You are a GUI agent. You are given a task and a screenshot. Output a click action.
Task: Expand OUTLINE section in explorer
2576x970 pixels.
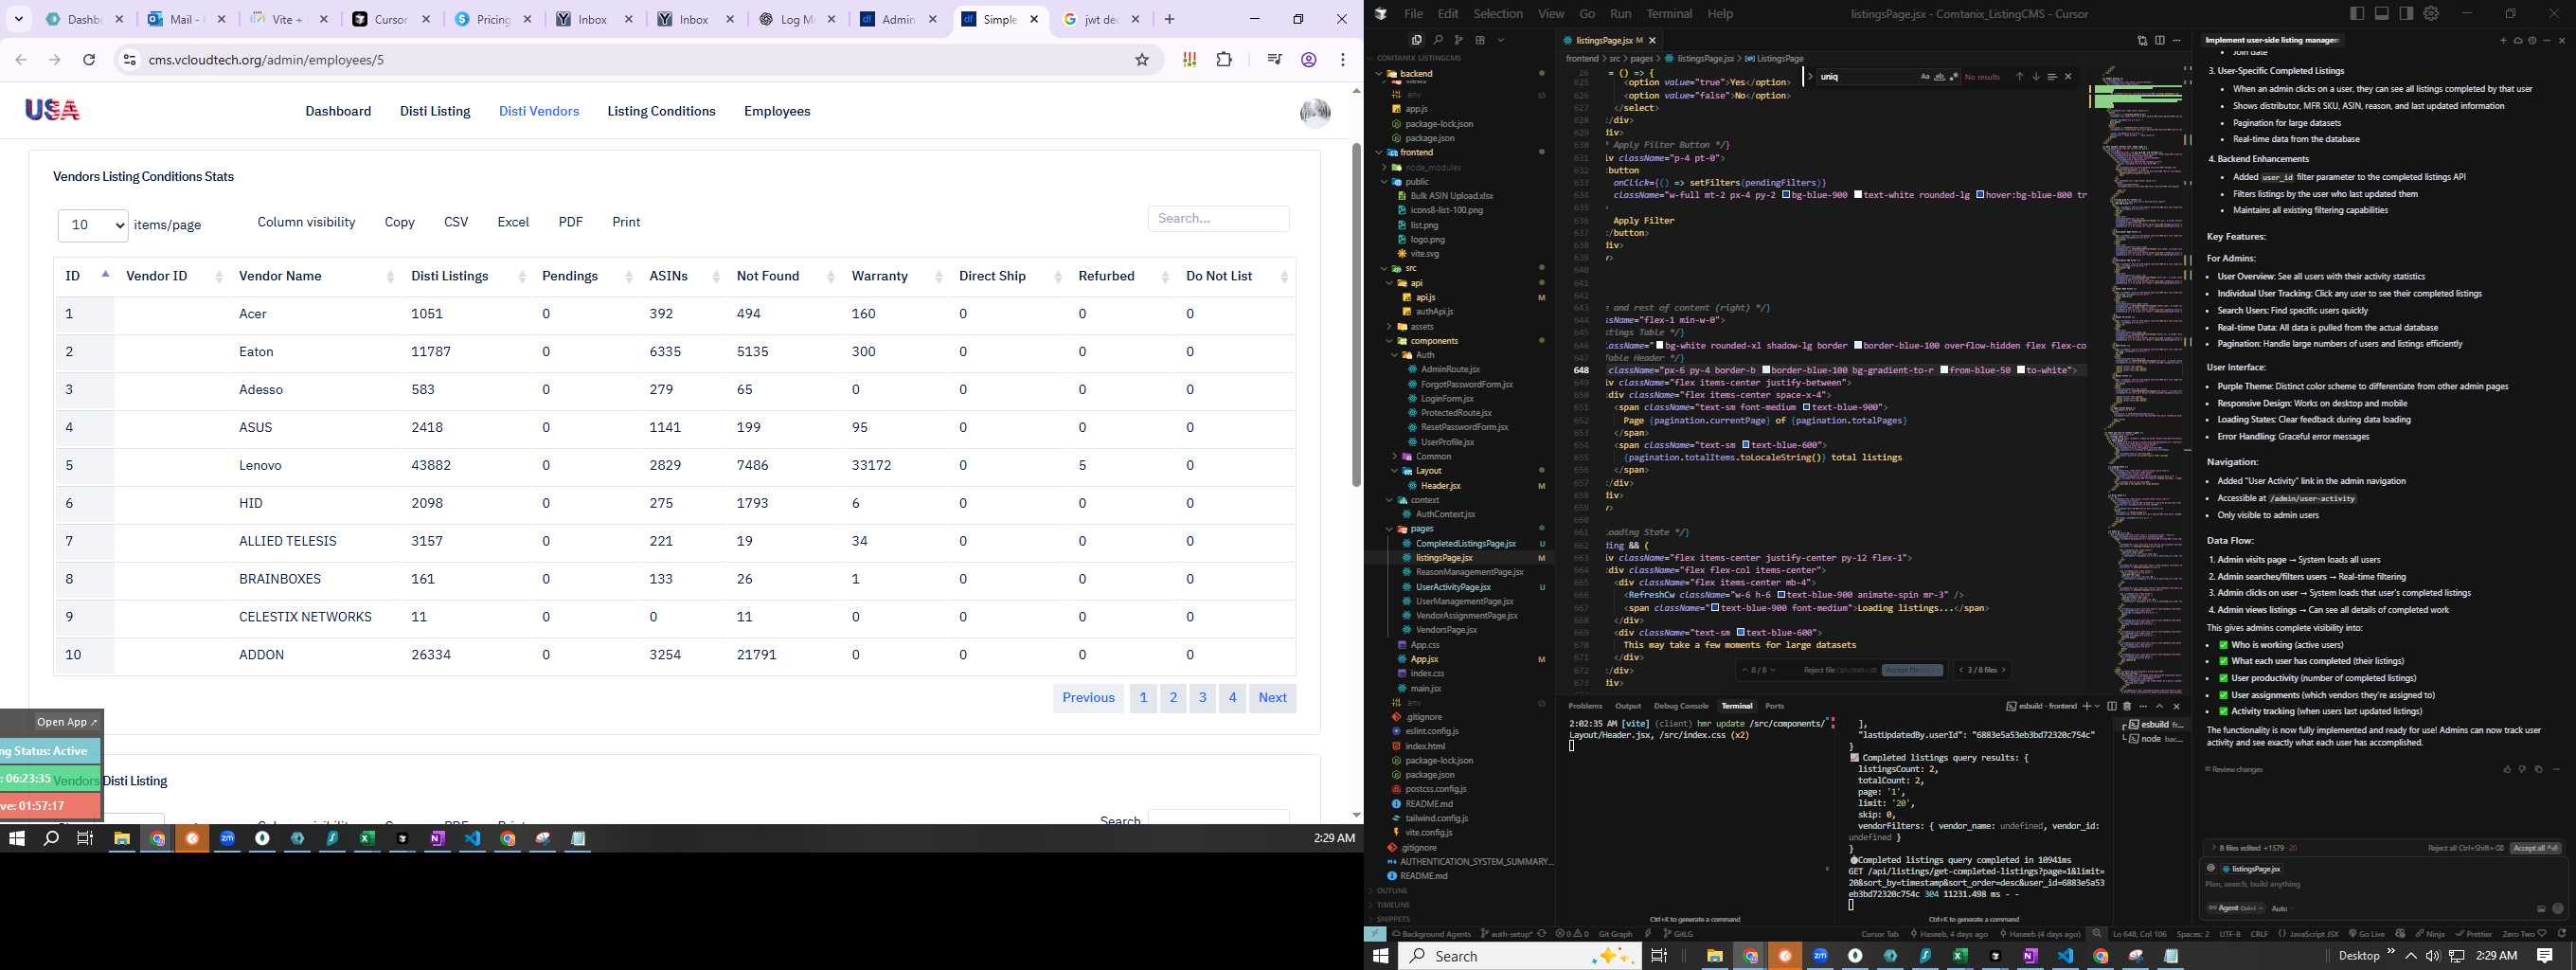(1392, 890)
